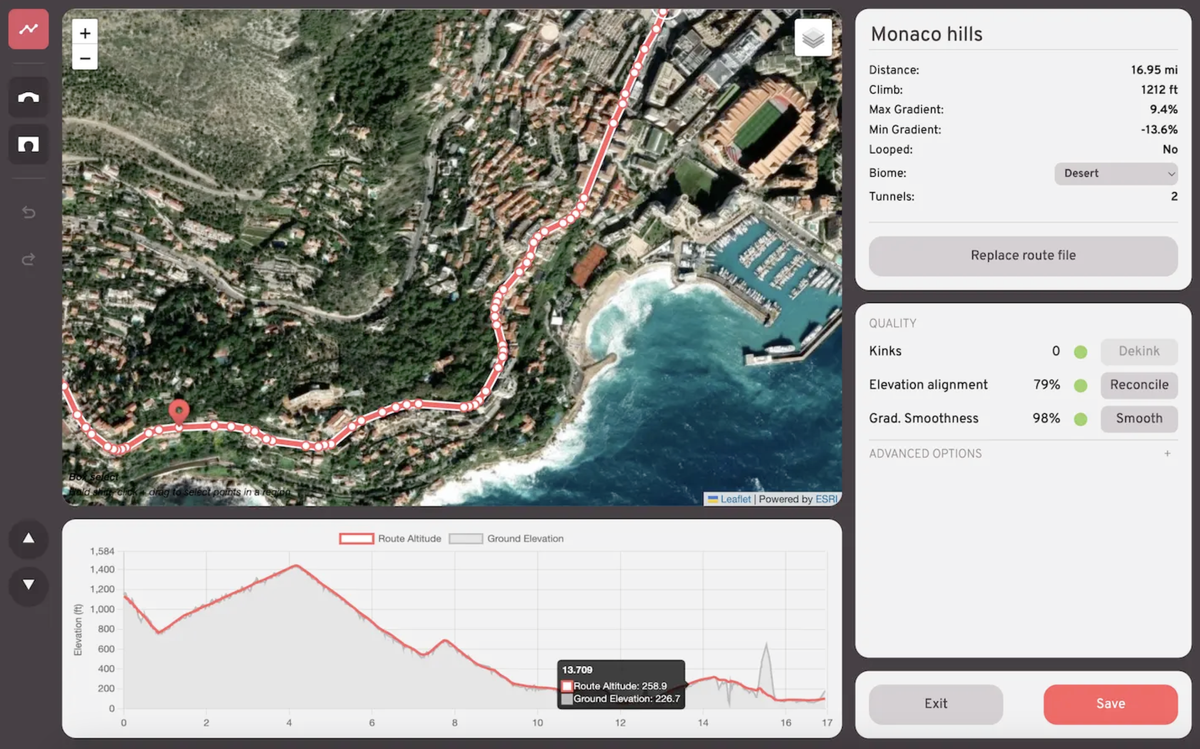
Task: Save the Monaco hills route
Action: 1110,704
